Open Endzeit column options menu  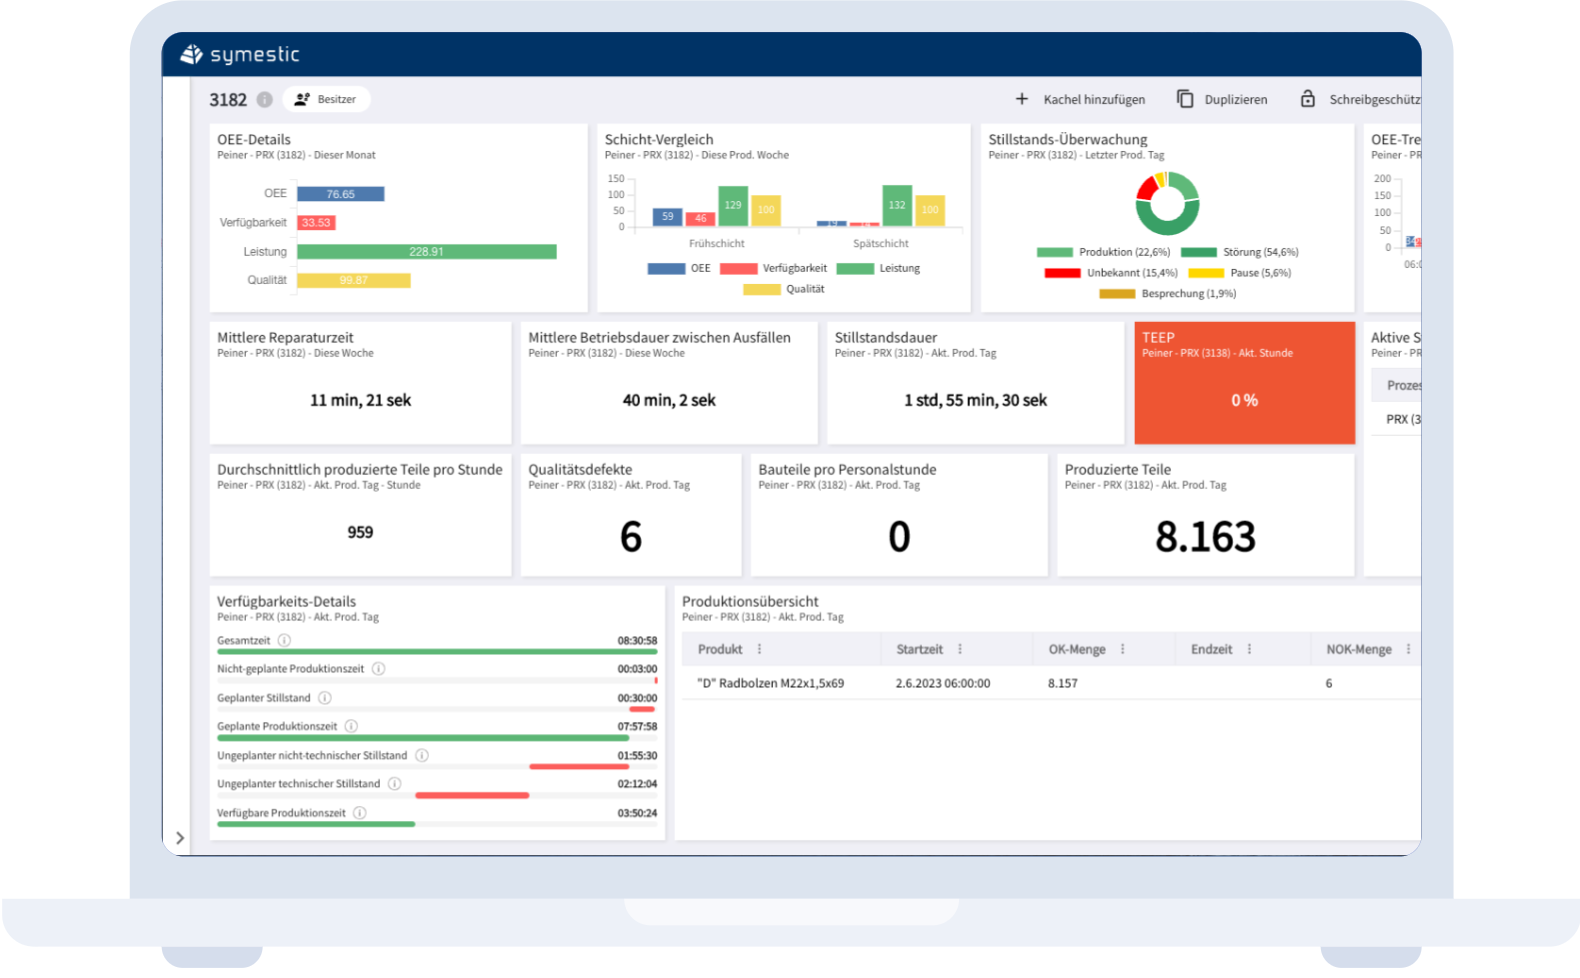coord(1249,649)
